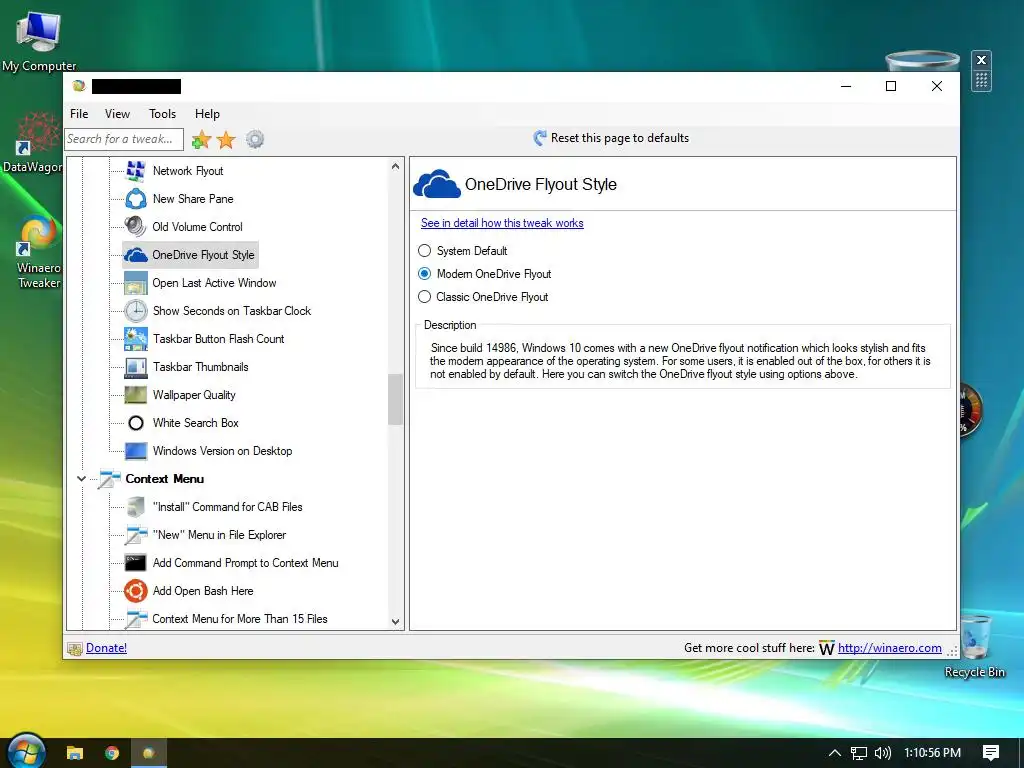Click the tree scrollbar up arrow
This screenshot has width=1024, height=768.
point(395,167)
